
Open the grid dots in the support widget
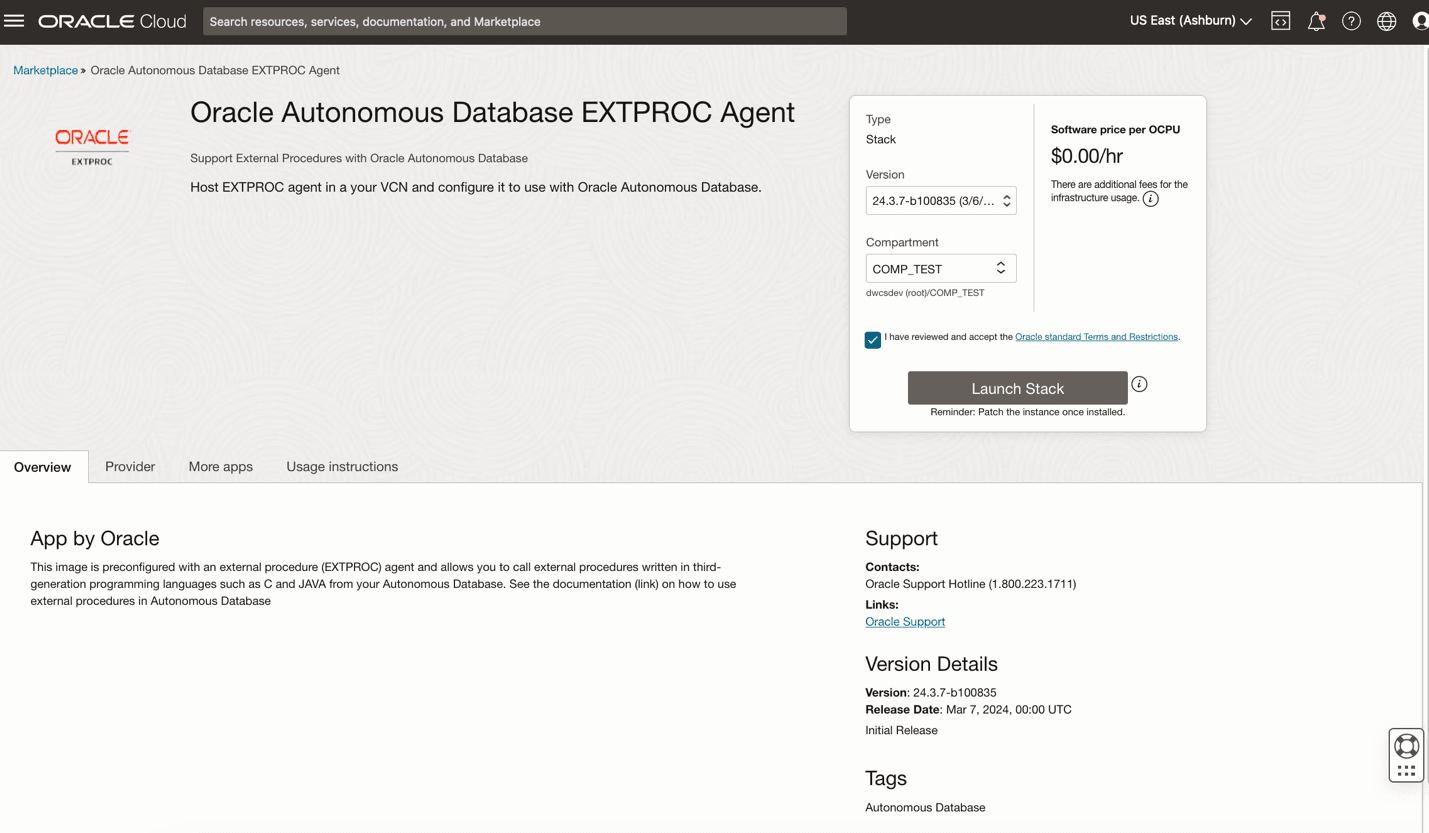click(x=1406, y=768)
